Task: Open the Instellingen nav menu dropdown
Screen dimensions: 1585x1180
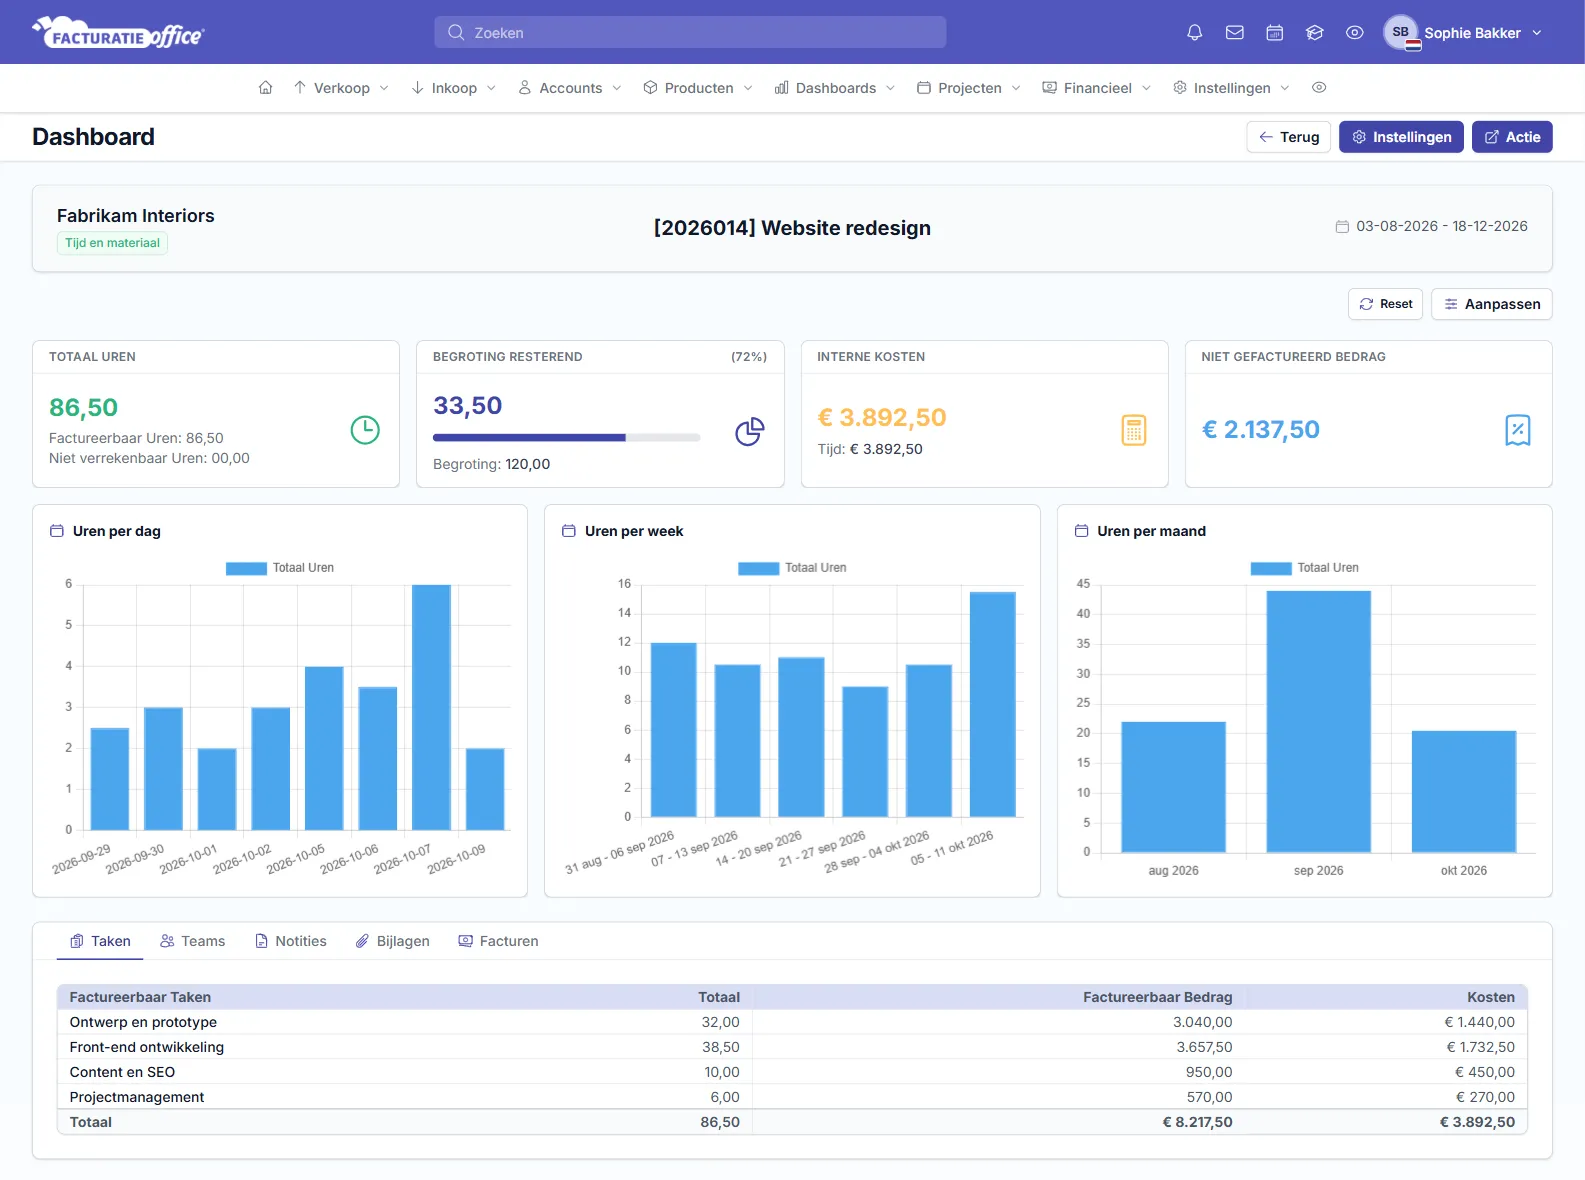Action: coord(1231,88)
